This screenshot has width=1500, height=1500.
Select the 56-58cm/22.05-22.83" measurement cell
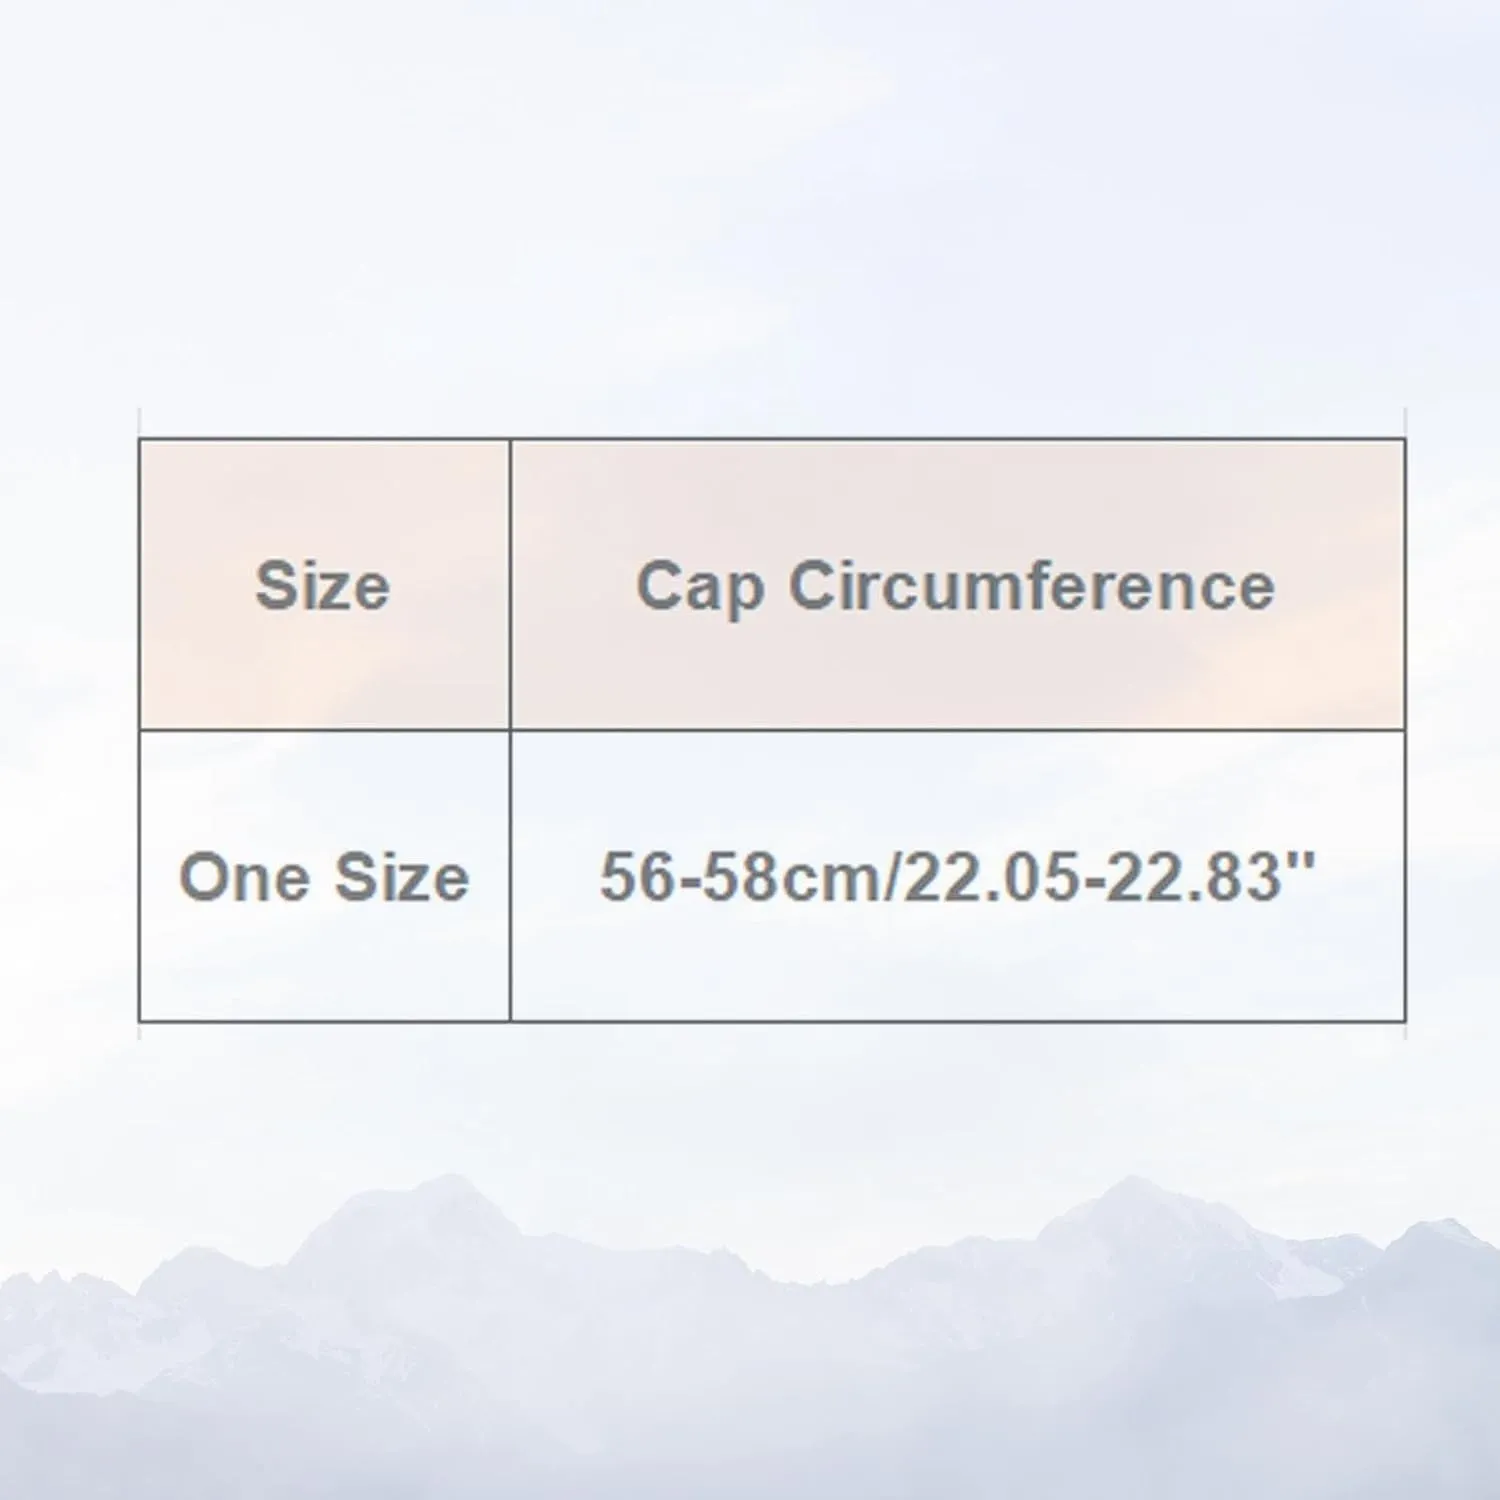(957, 876)
